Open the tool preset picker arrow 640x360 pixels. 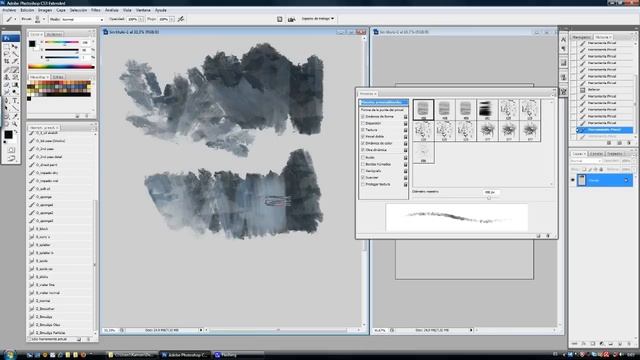pos(15,19)
